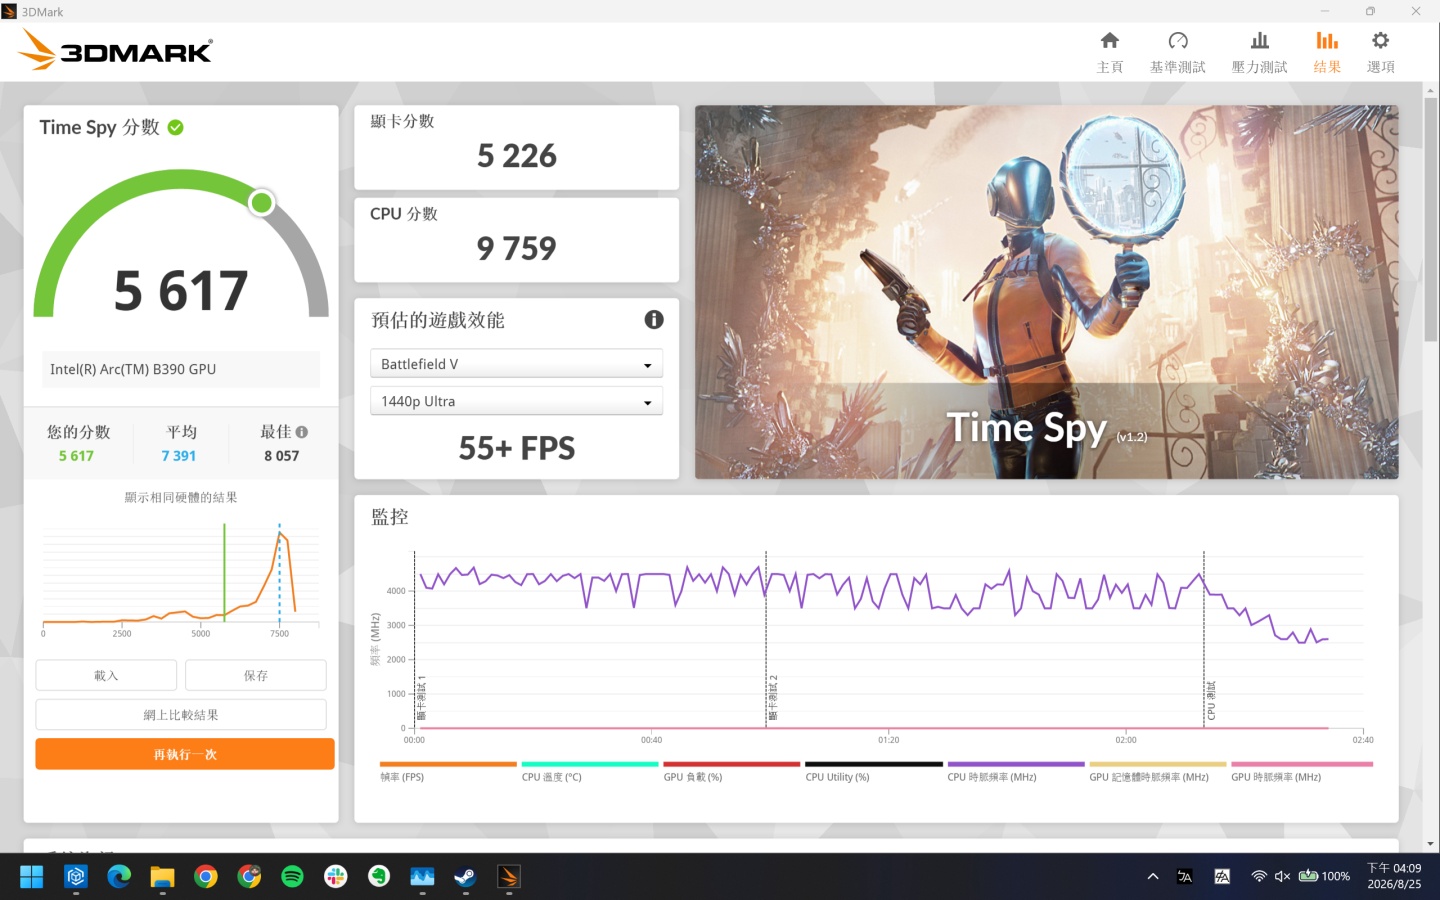This screenshot has height=900, width=1440.
Task: Click the best score 8 057
Action: pos(282,456)
